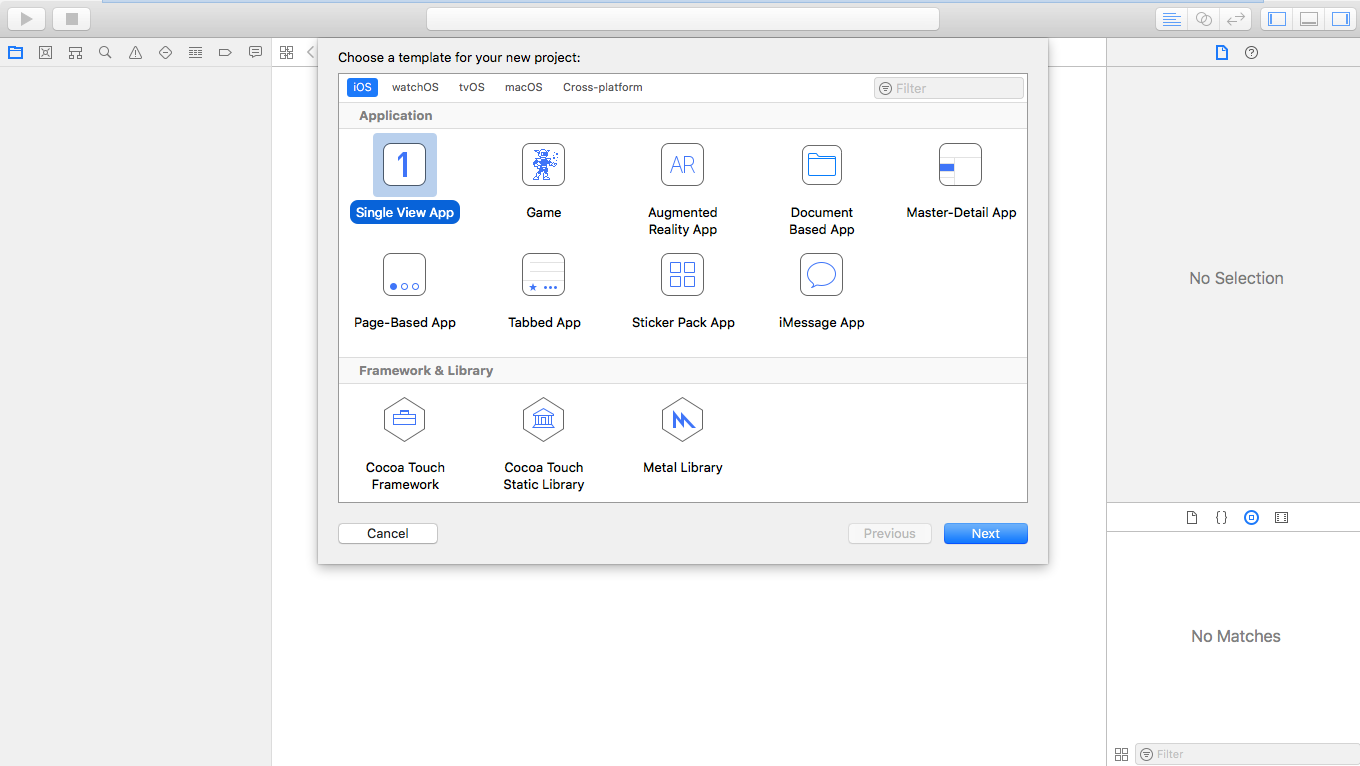The image size is (1360, 766).
Task: Select the iOS platform tab
Action: (362, 87)
